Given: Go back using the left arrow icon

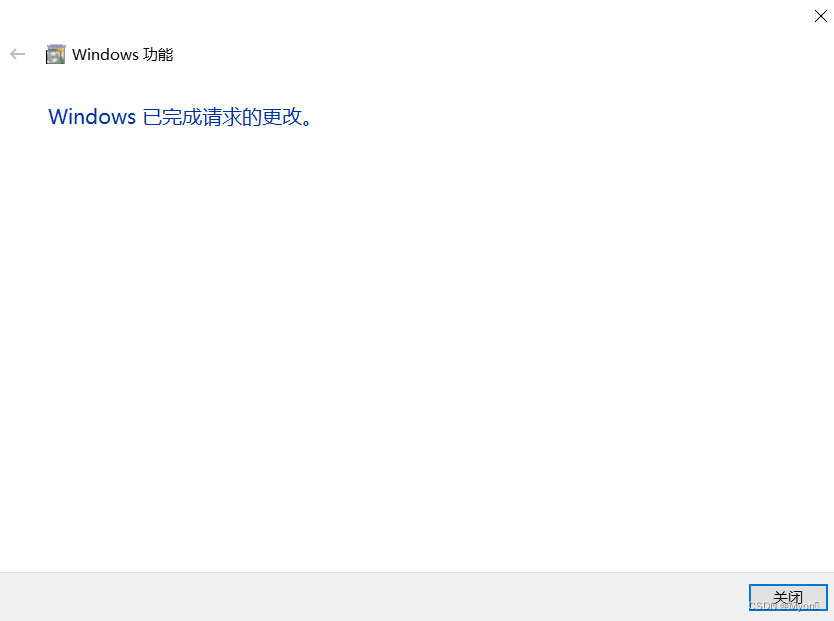Looking at the screenshot, I should click(x=18, y=54).
